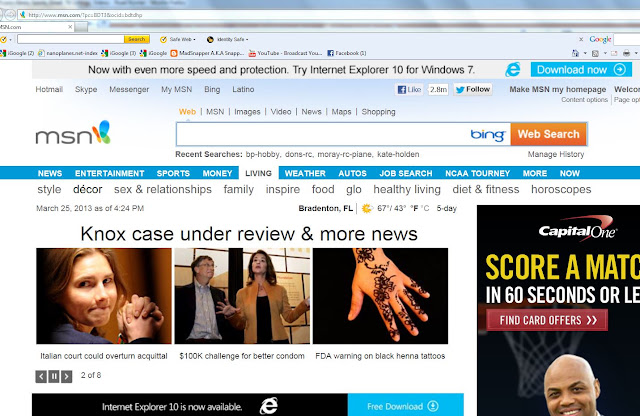
Task: Select the address bar URL field
Action: coord(327,15)
